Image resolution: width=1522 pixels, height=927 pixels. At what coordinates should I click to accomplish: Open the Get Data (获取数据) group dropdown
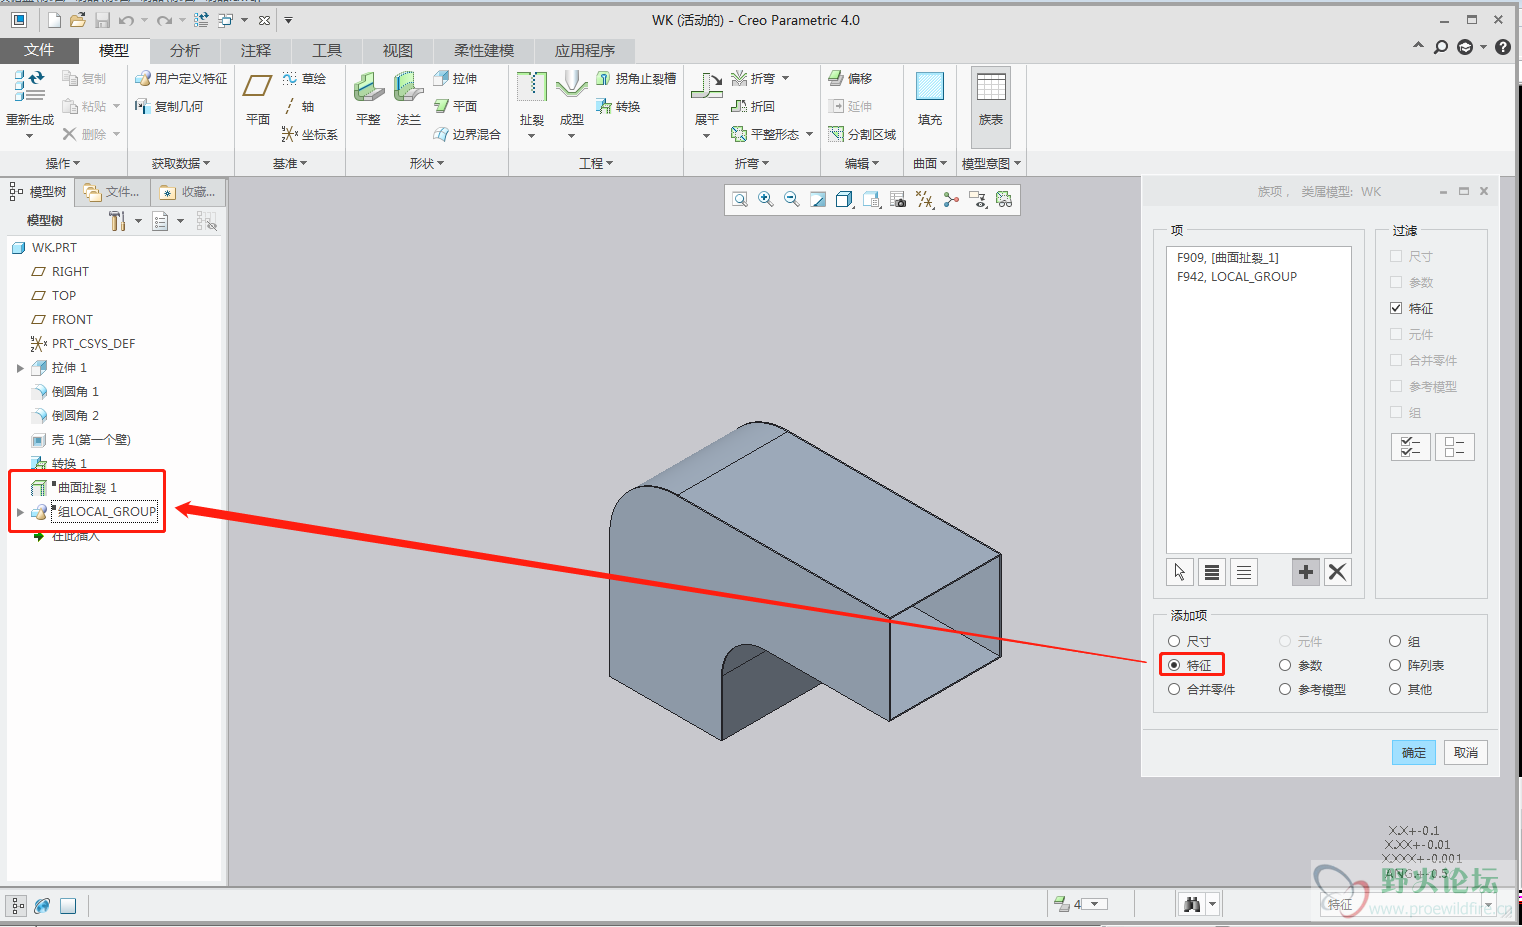click(x=181, y=163)
